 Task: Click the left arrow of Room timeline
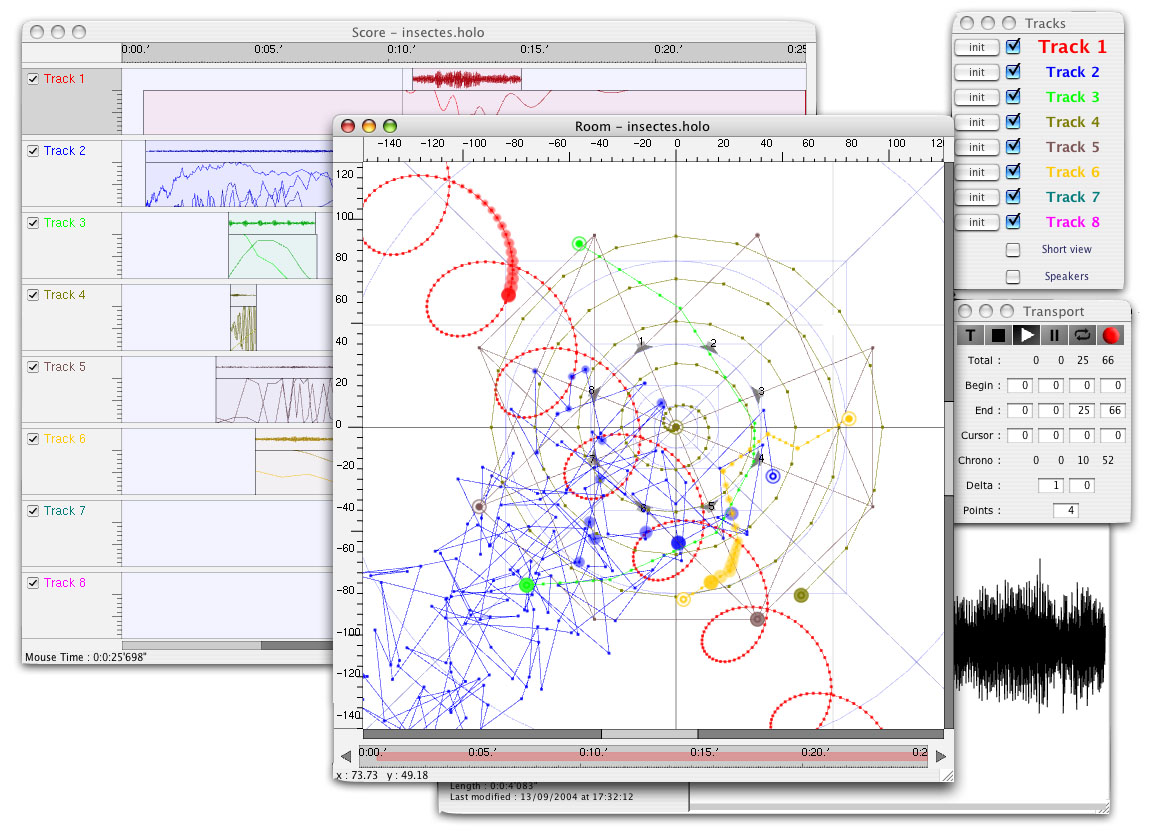(345, 756)
